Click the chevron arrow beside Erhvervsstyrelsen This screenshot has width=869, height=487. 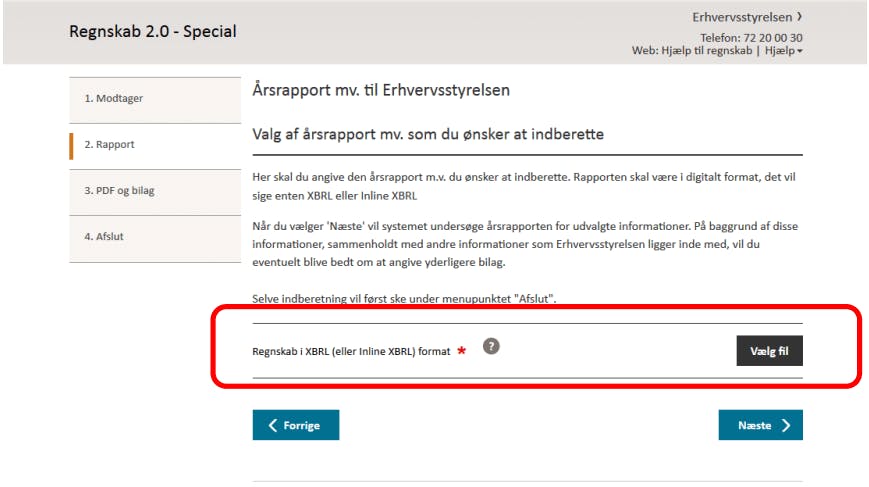pyautogui.click(x=799, y=17)
